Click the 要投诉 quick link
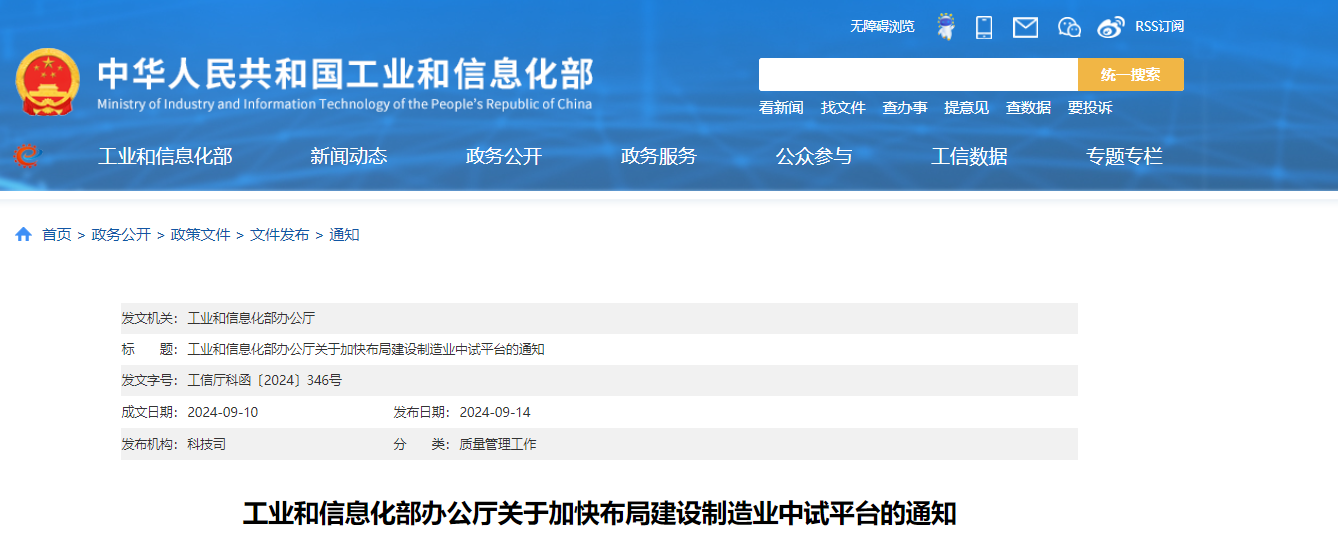This screenshot has height=535, width=1338. coord(1089,108)
